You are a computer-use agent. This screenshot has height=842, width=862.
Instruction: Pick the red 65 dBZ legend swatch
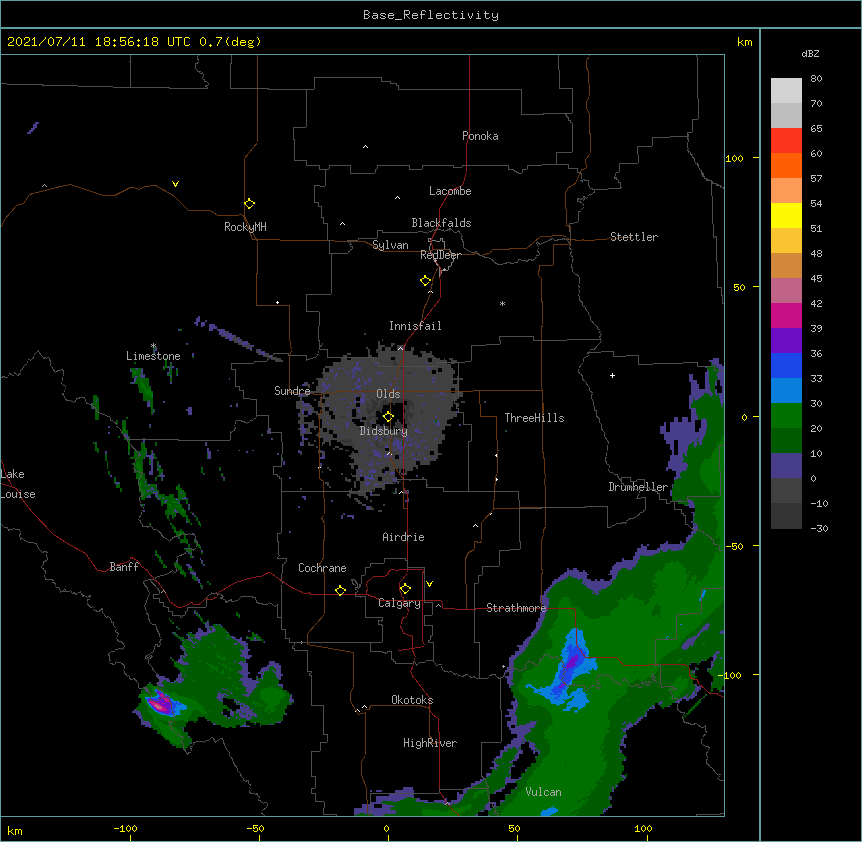coord(786,140)
